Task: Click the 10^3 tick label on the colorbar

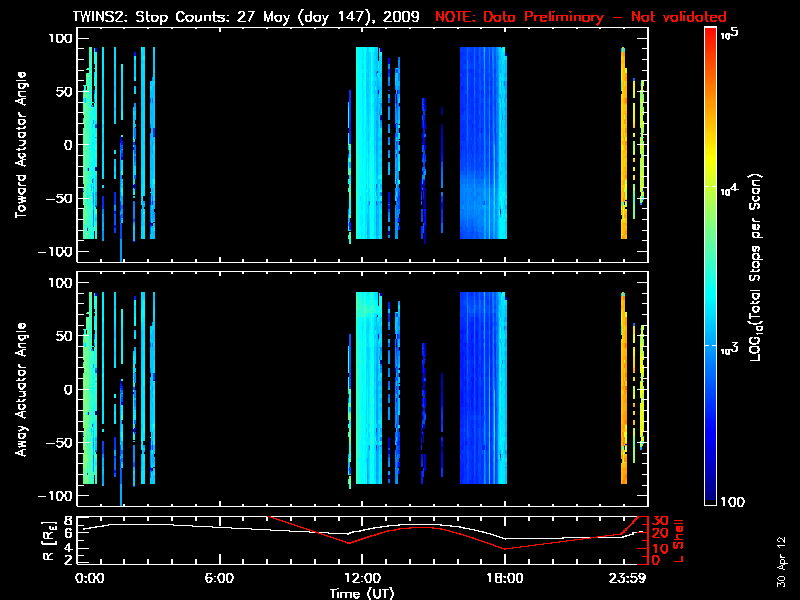Action: click(x=733, y=346)
